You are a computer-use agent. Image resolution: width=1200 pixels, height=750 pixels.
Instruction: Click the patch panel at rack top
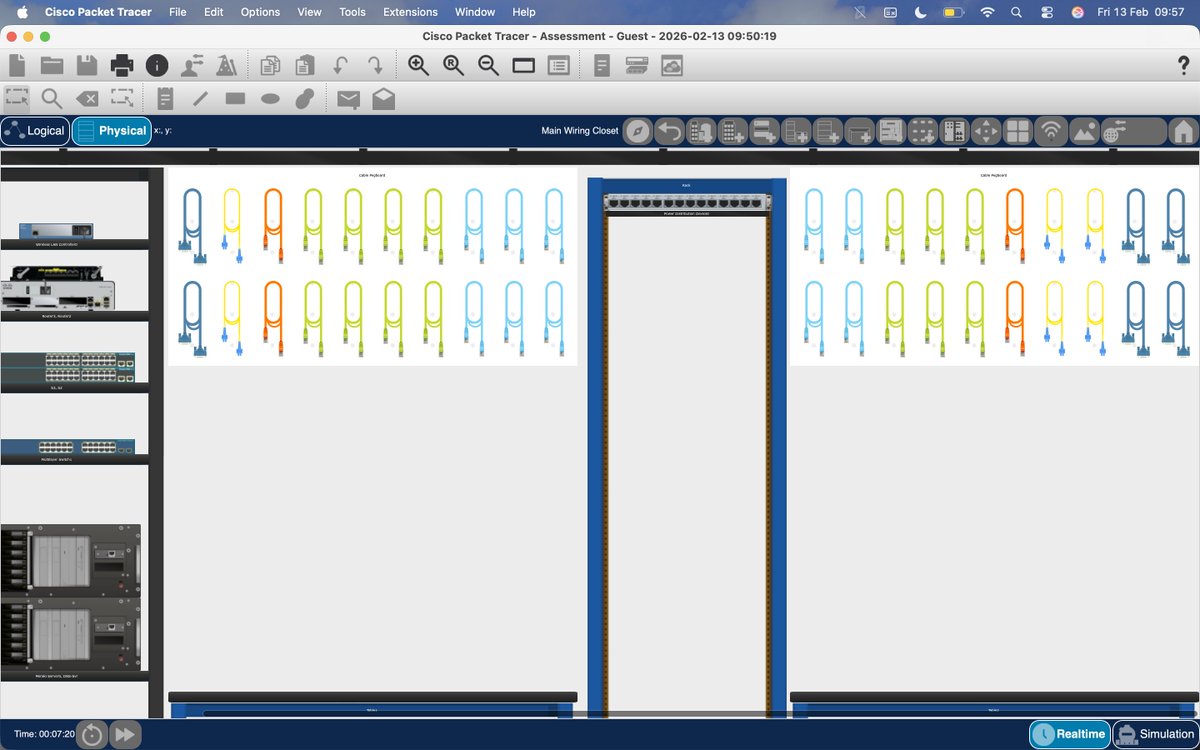click(x=687, y=201)
